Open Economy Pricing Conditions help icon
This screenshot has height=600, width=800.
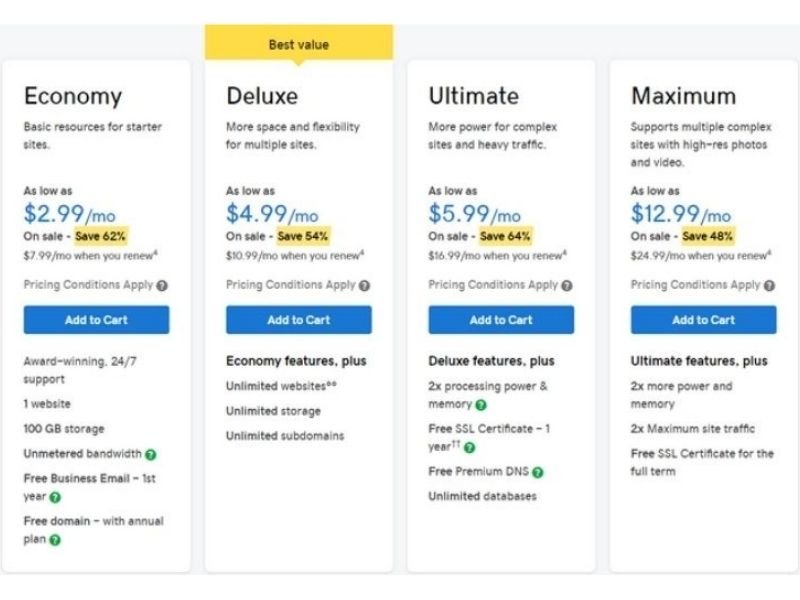point(162,286)
